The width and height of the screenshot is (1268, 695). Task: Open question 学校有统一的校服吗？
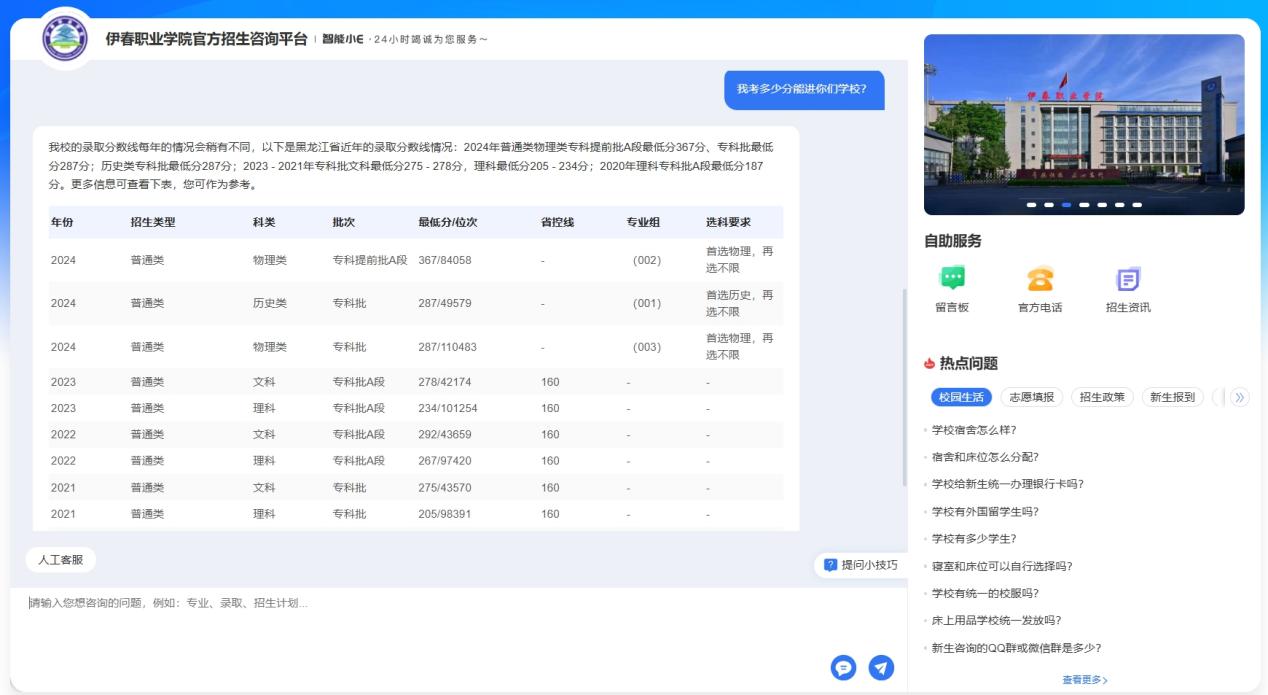(985, 593)
